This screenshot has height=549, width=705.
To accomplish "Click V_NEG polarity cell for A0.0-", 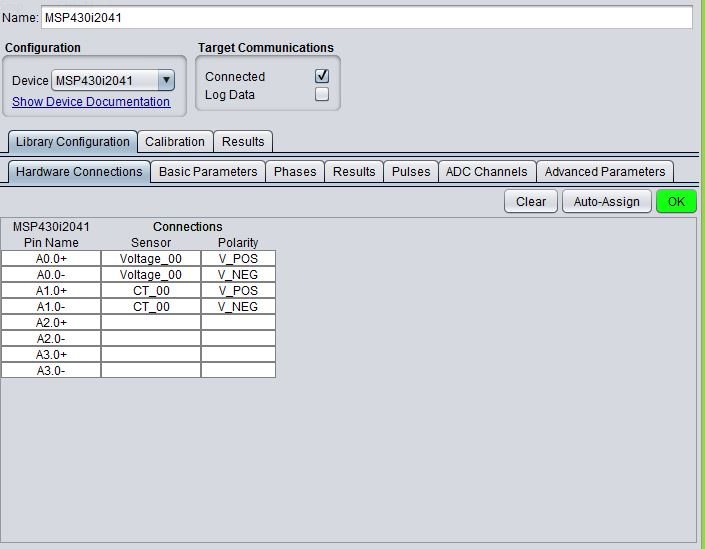I will click(x=238, y=275).
